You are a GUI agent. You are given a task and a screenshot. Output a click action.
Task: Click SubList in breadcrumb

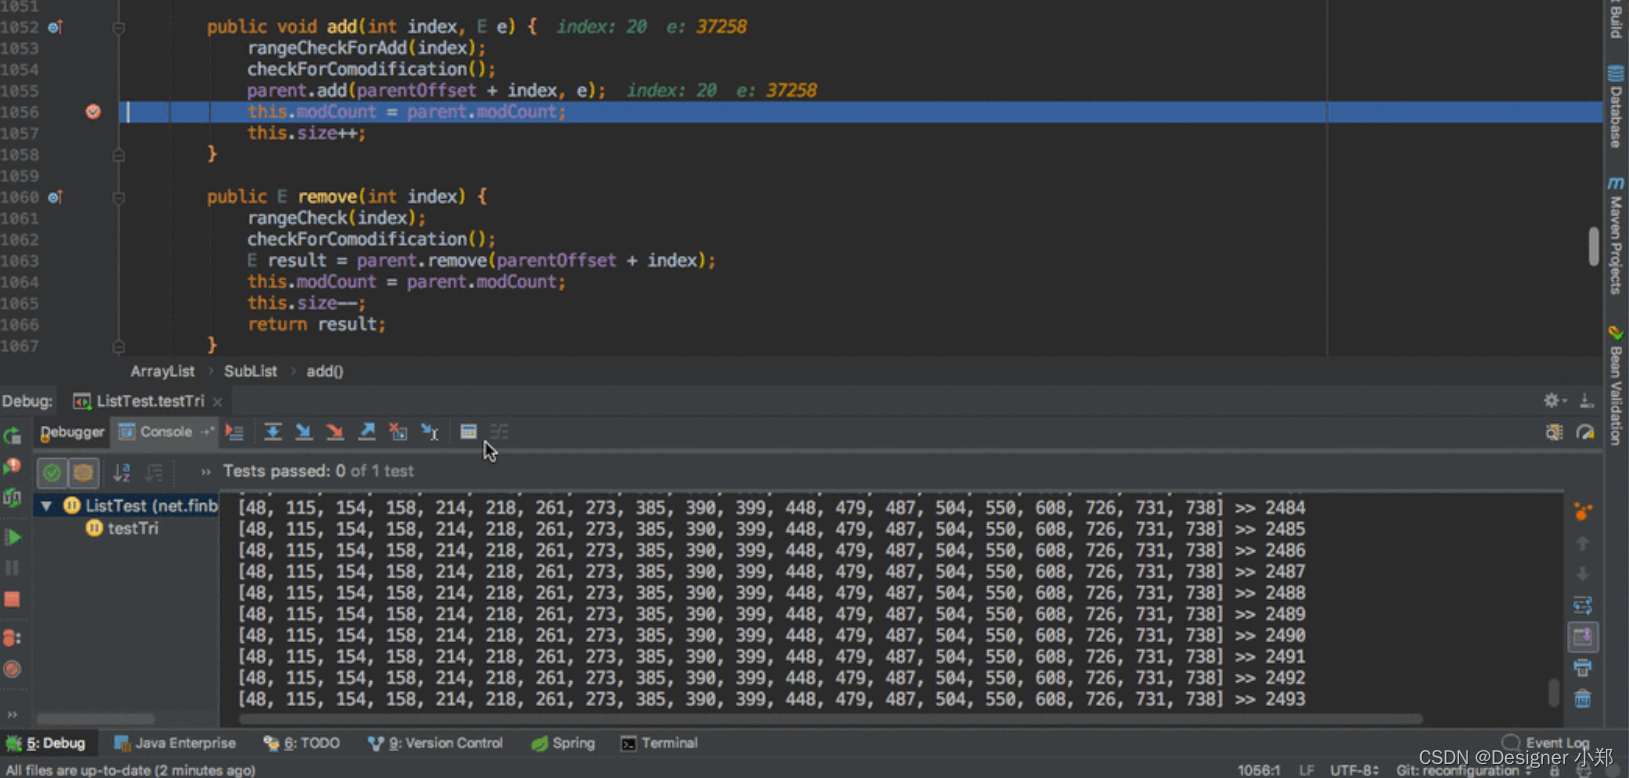250,371
